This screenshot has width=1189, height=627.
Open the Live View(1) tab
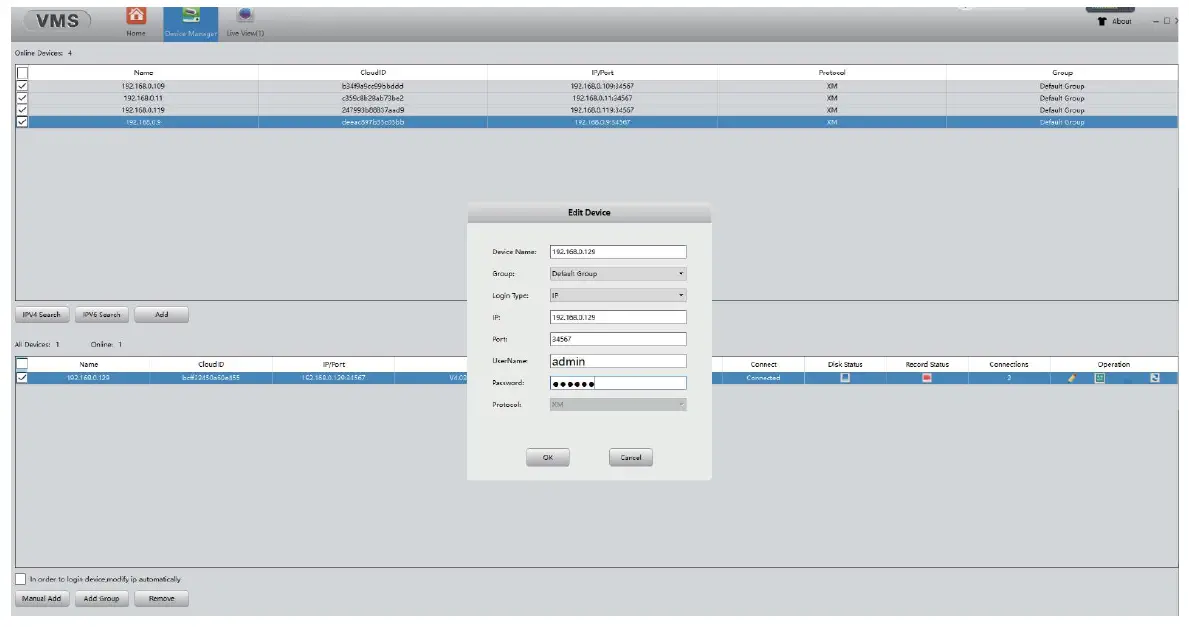(x=245, y=23)
